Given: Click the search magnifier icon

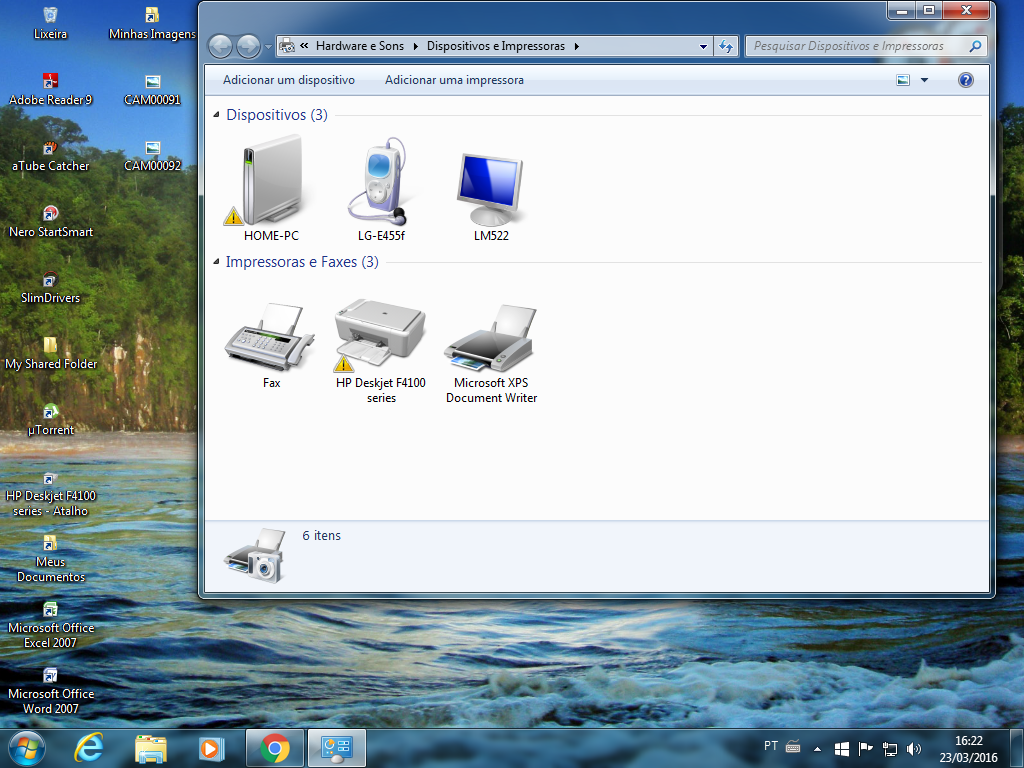Looking at the screenshot, I should point(975,46).
